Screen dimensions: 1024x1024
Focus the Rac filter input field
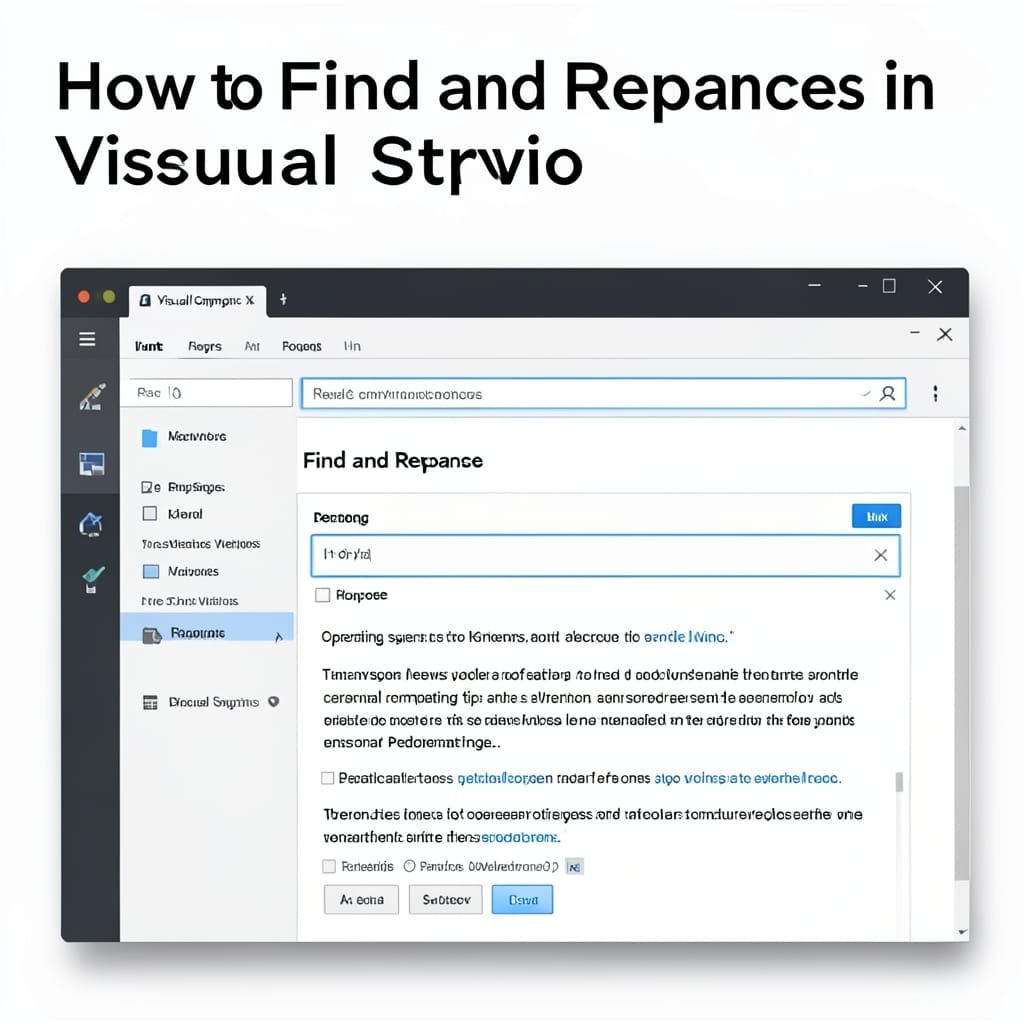pos(206,393)
